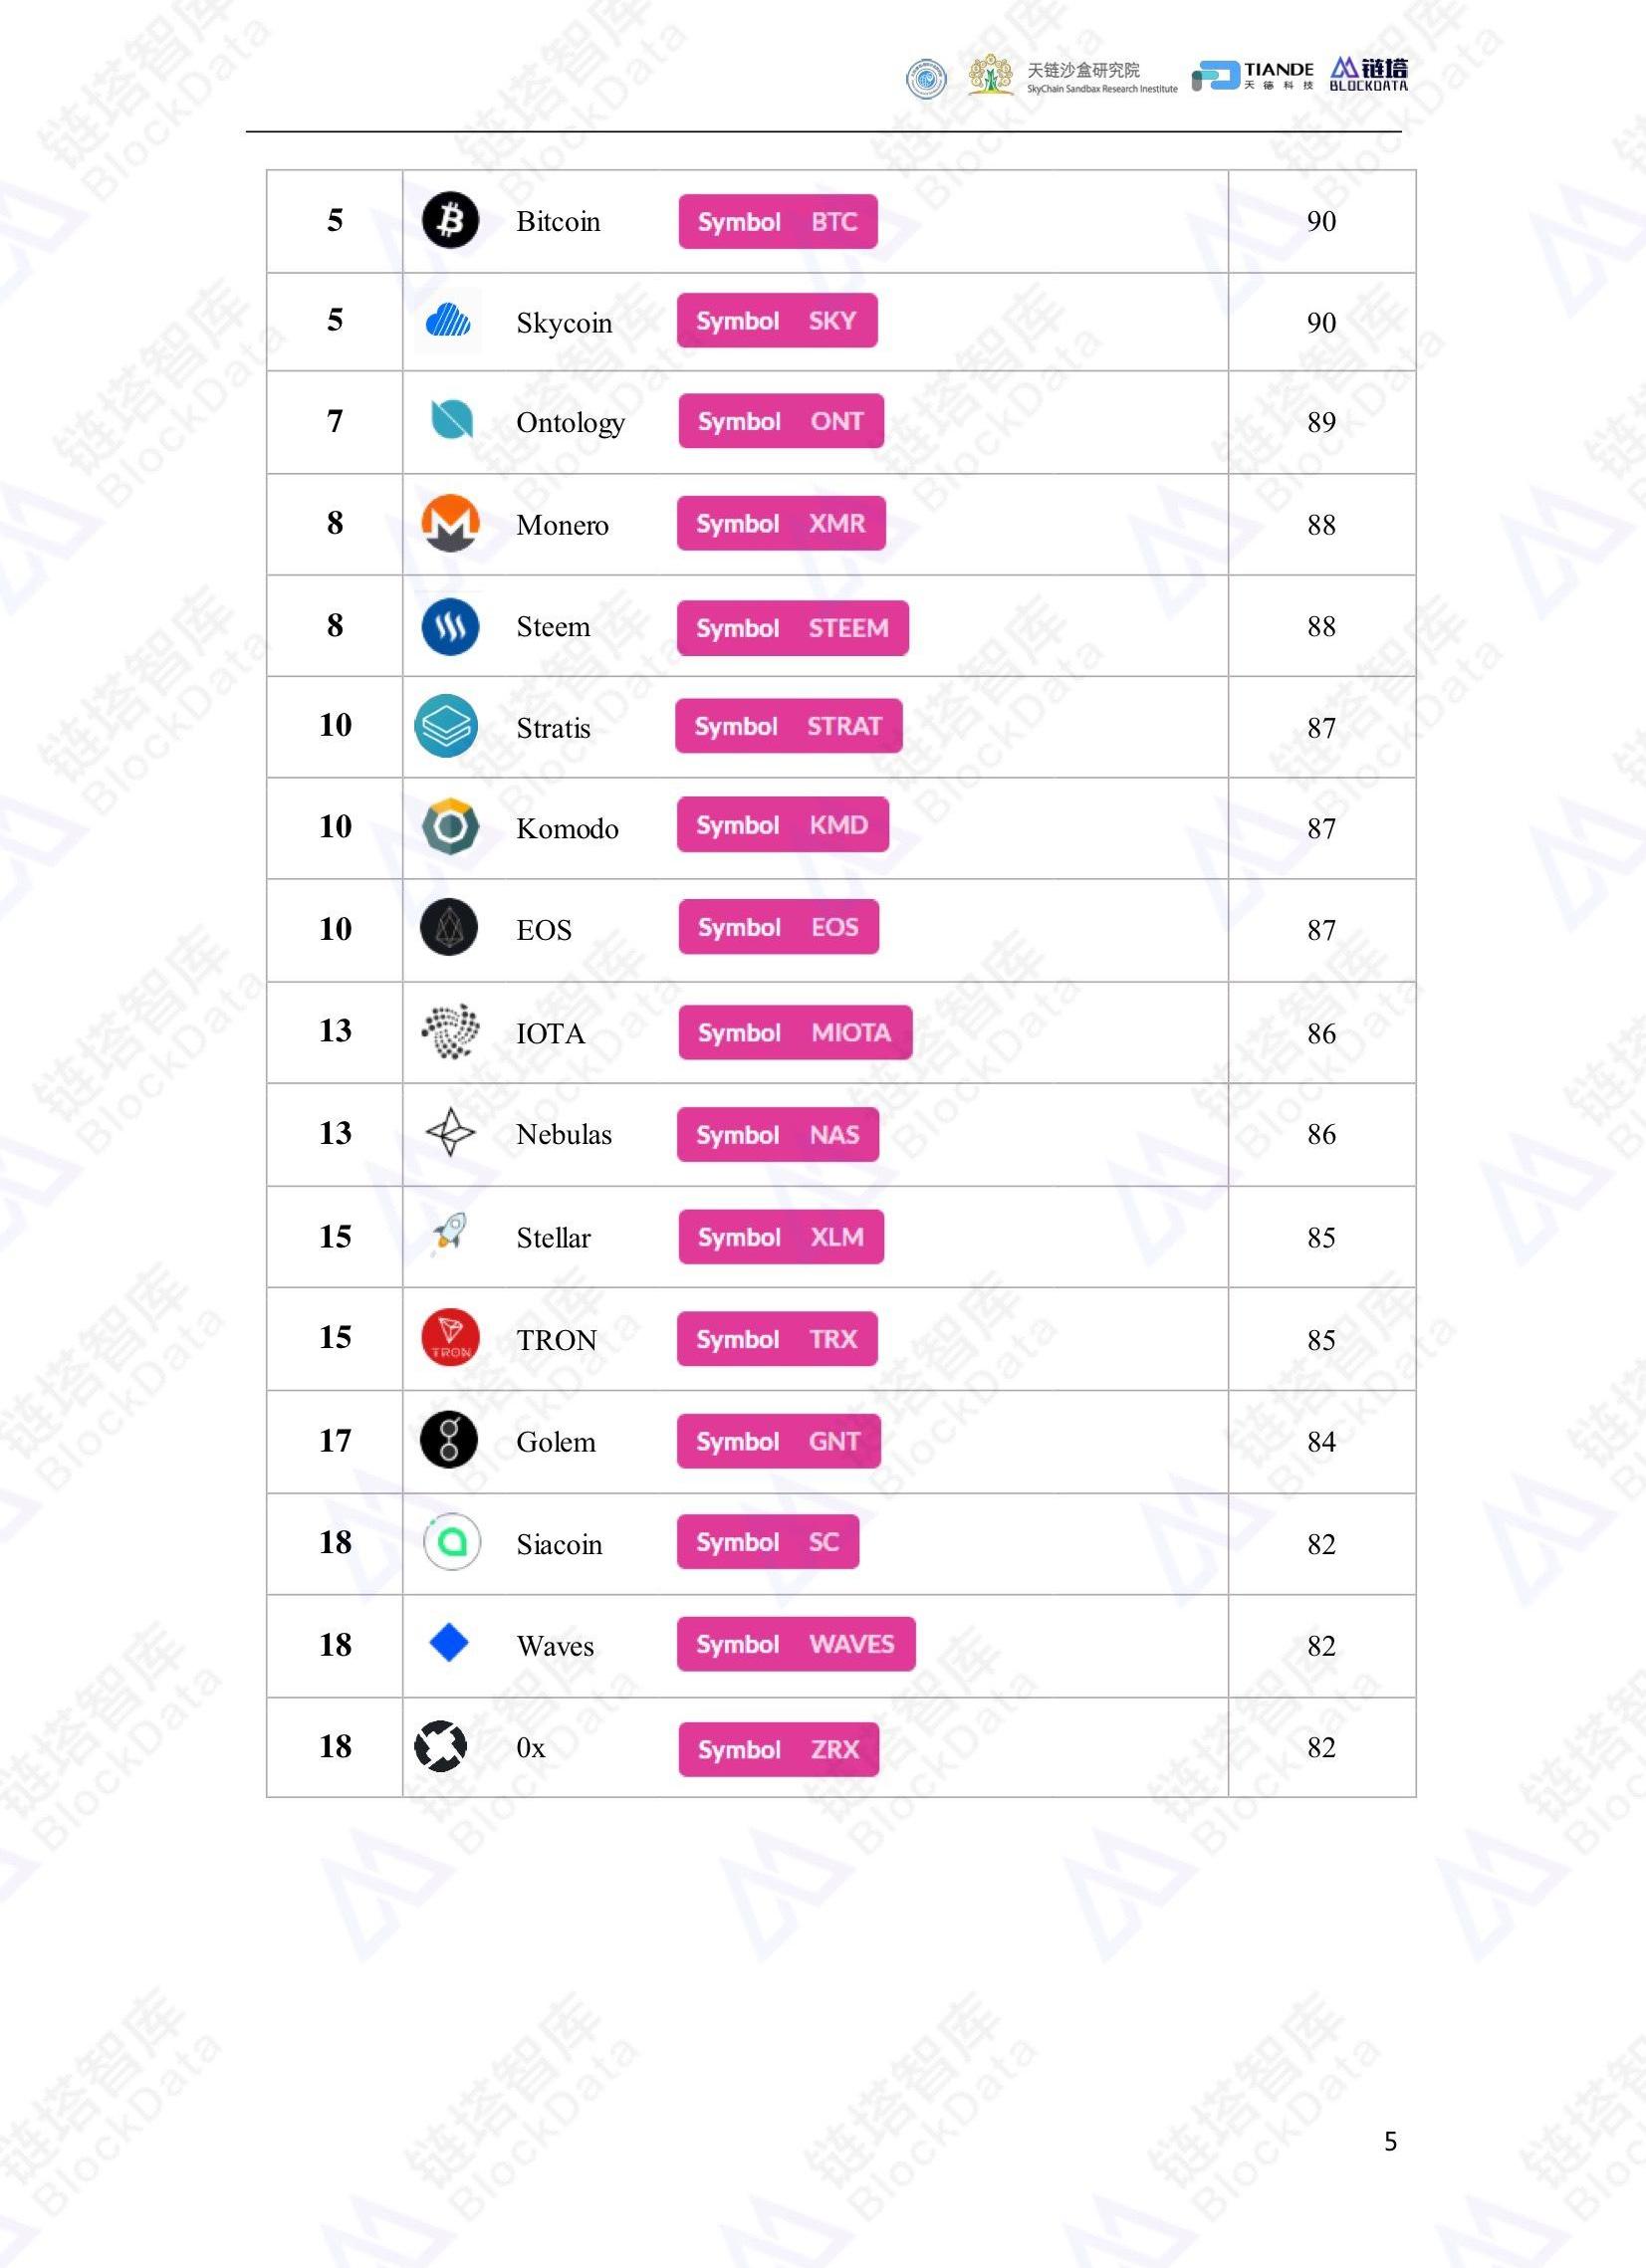Click the Ontology name text
This screenshot has width=1646, height=2268.
pyautogui.click(x=570, y=423)
